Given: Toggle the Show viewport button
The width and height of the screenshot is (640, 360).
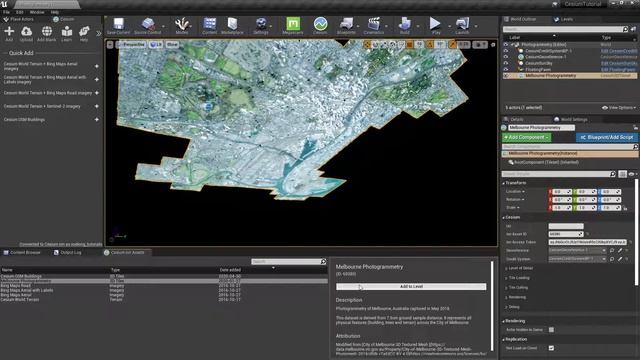Looking at the screenshot, I should click(172, 44).
